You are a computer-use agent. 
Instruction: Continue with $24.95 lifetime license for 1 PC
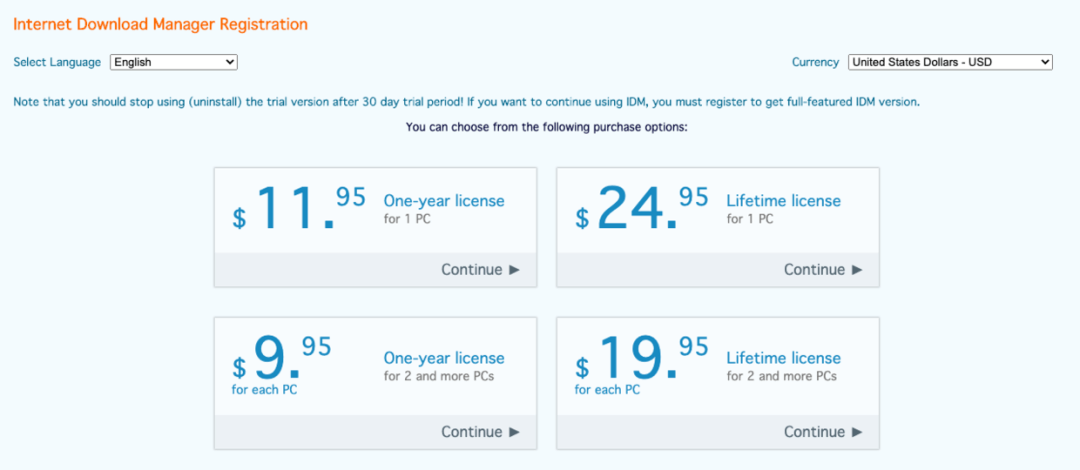pyautogui.click(x=823, y=269)
